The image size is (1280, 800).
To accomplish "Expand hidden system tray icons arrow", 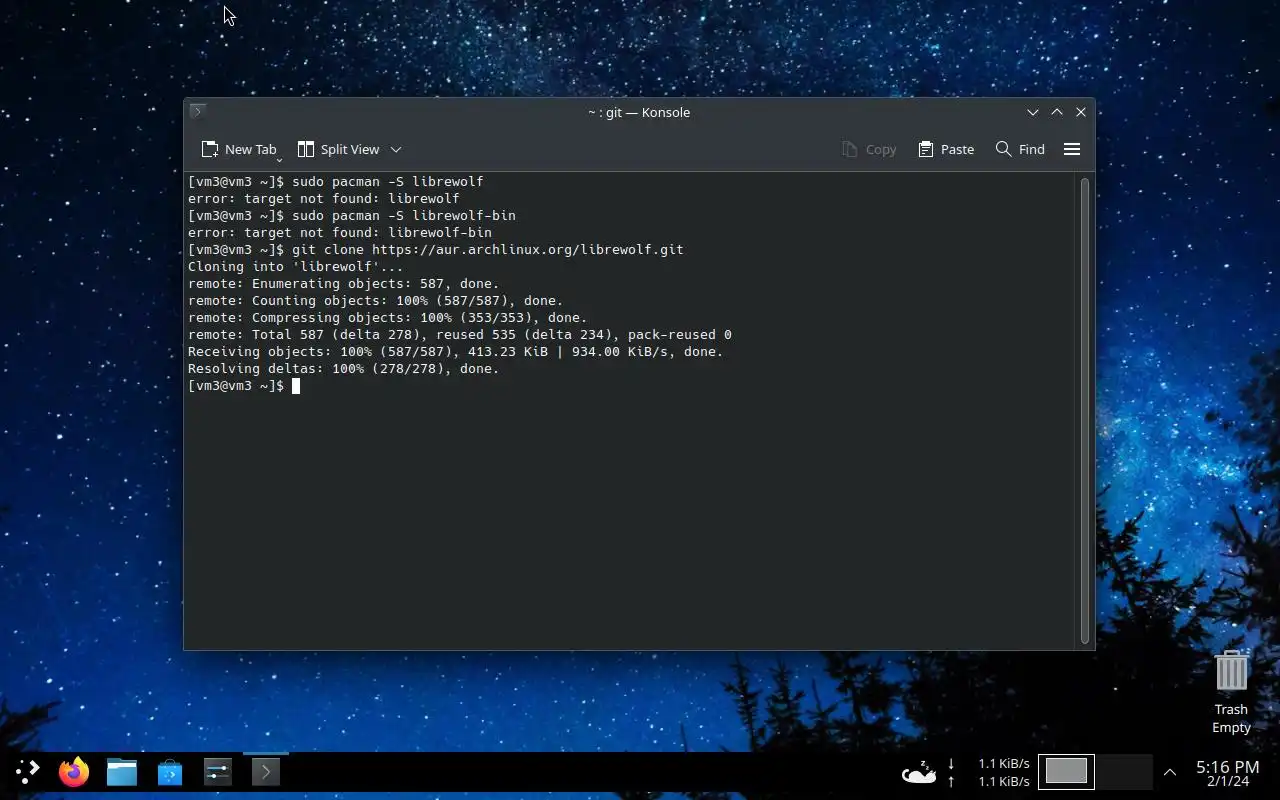I will [1170, 772].
